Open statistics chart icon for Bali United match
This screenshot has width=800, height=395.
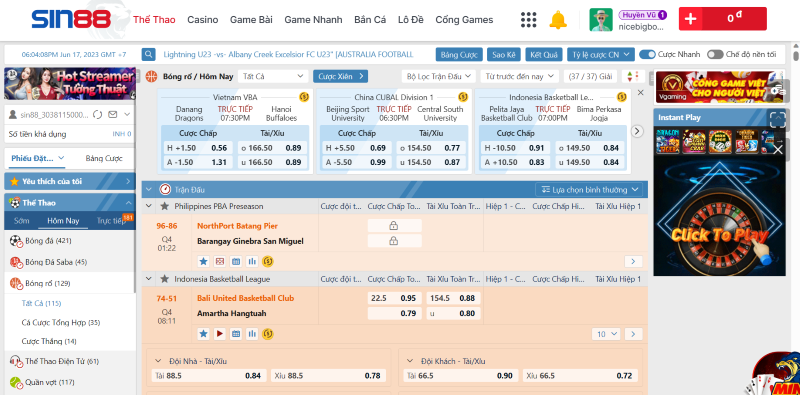click(252, 334)
